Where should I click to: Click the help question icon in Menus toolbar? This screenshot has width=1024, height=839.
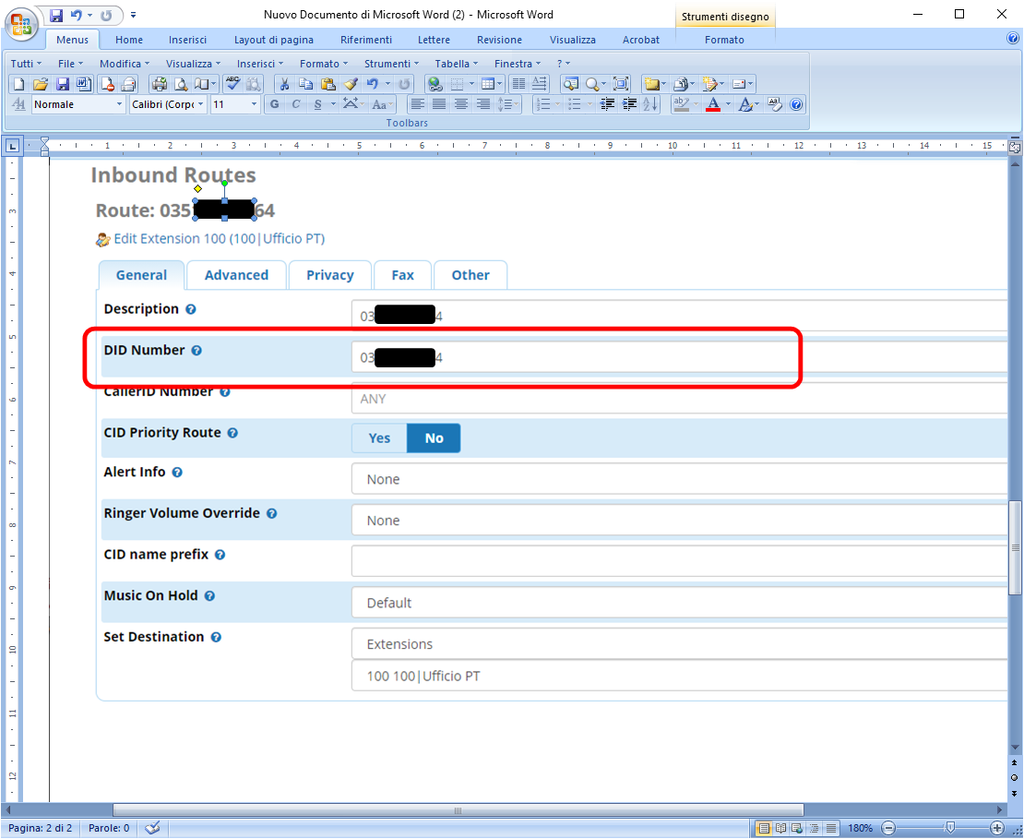(x=795, y=104)
